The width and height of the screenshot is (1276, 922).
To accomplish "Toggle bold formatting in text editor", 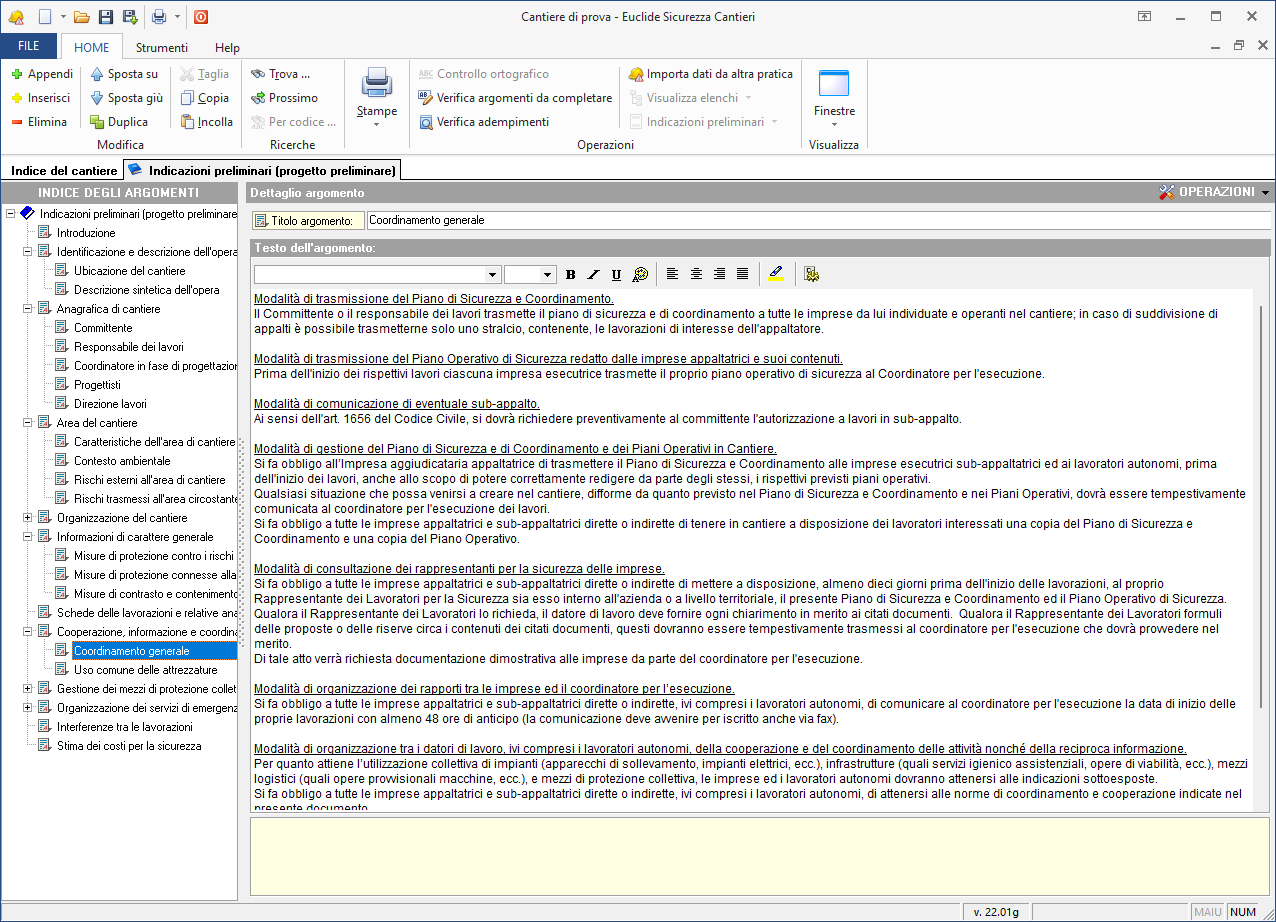I will click(570, 274).
